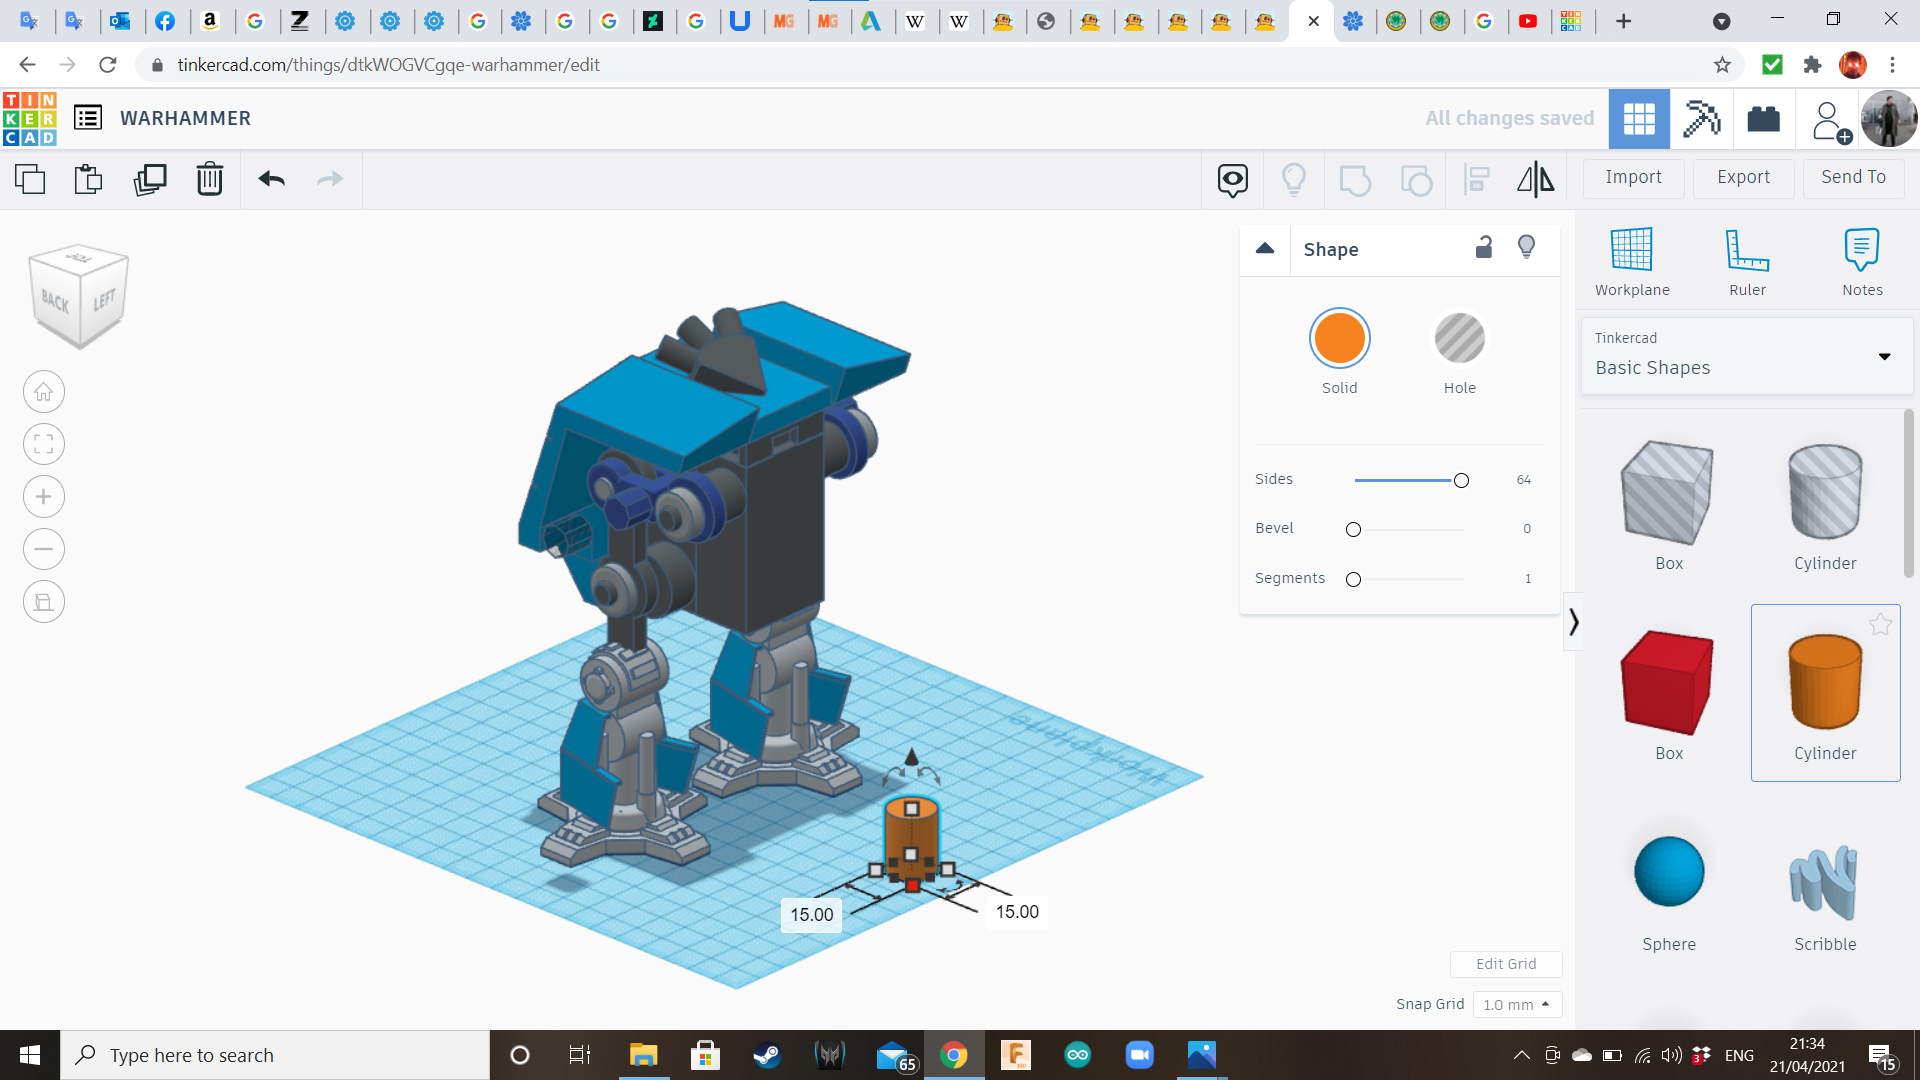
Task: Collapse the Shape panel with the arrow
Action: (1265, 248)
